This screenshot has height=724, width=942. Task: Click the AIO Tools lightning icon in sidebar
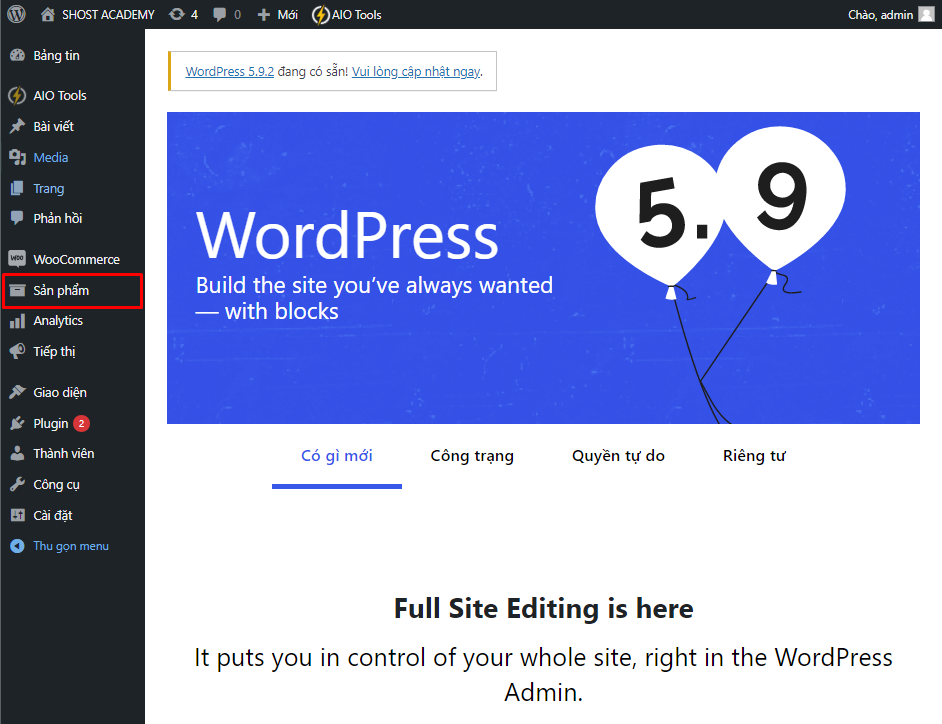point(17,96)
